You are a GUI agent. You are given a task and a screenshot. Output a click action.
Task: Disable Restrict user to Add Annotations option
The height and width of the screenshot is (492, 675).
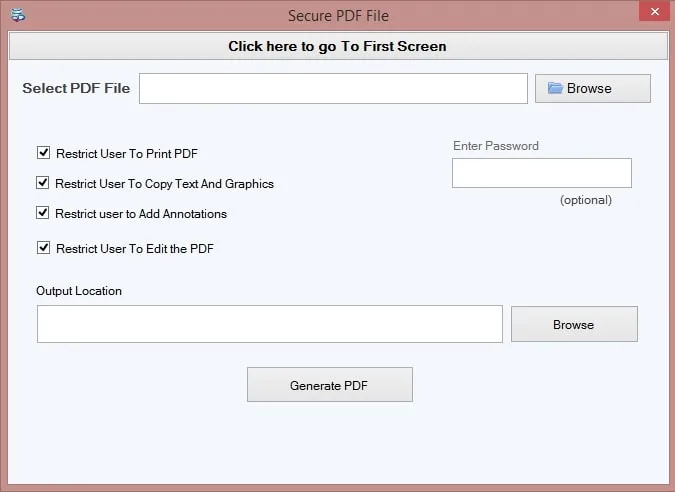[43, 213]
